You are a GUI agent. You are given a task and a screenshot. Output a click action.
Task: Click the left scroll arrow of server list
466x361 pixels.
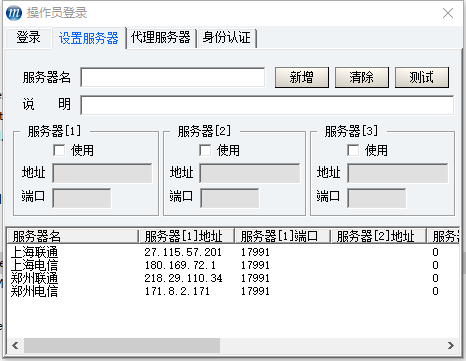[15, 345]
